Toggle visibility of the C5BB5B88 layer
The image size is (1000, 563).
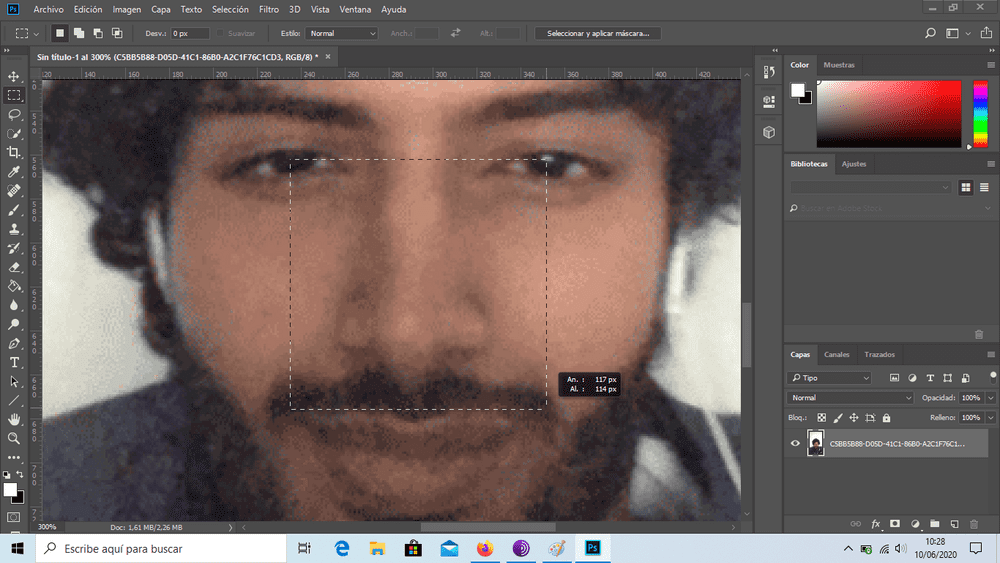click(795, 444)
